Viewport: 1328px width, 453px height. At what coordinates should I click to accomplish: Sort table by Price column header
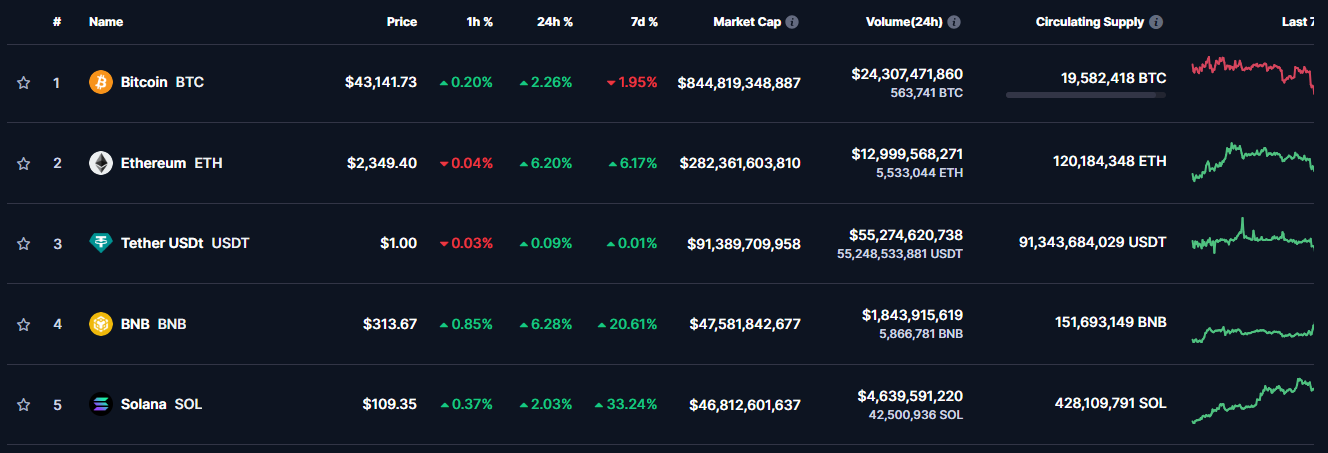click(x=402, y=22)
